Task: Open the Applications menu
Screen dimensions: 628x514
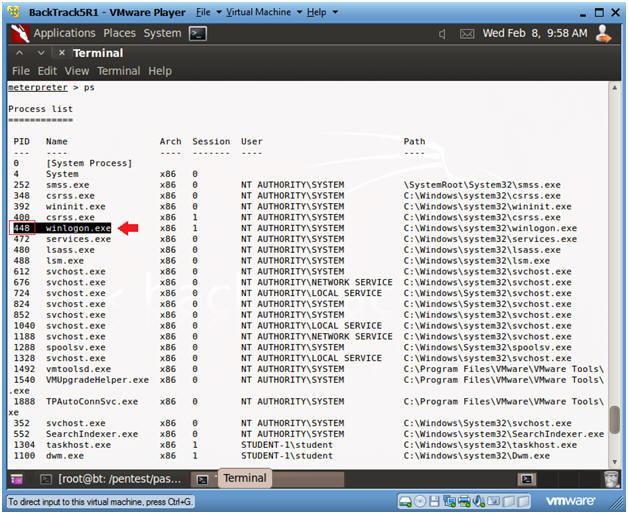Action: 64,33
